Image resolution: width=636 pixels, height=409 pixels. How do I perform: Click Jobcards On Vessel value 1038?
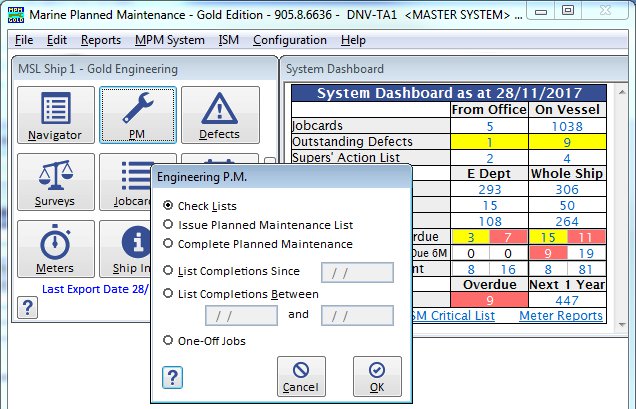[567, 126]
